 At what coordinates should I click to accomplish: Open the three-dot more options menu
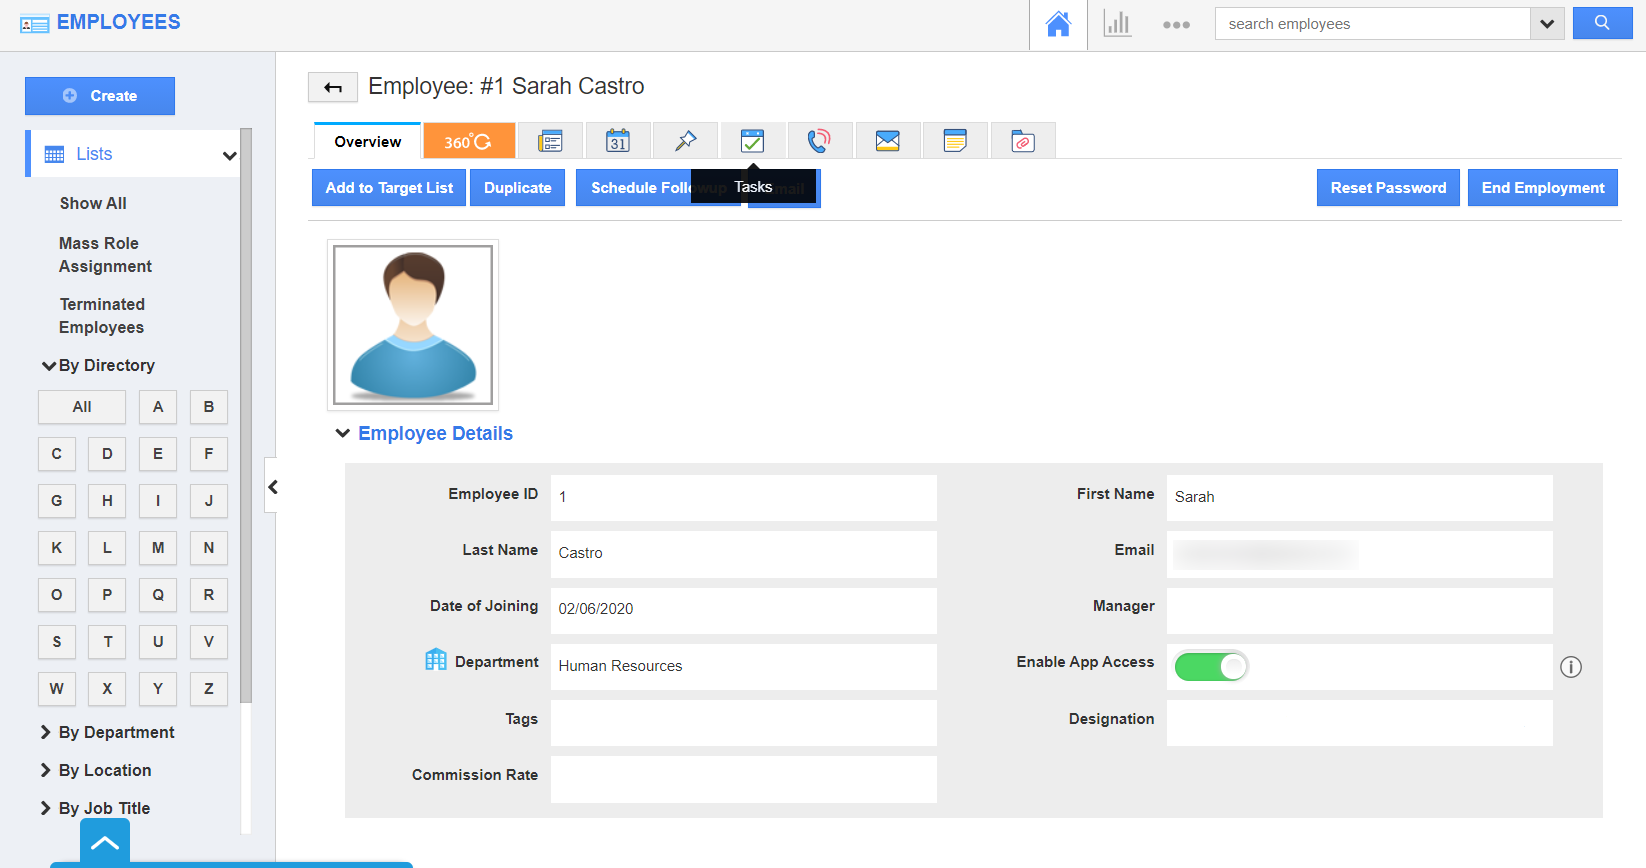pos(1176,25)
